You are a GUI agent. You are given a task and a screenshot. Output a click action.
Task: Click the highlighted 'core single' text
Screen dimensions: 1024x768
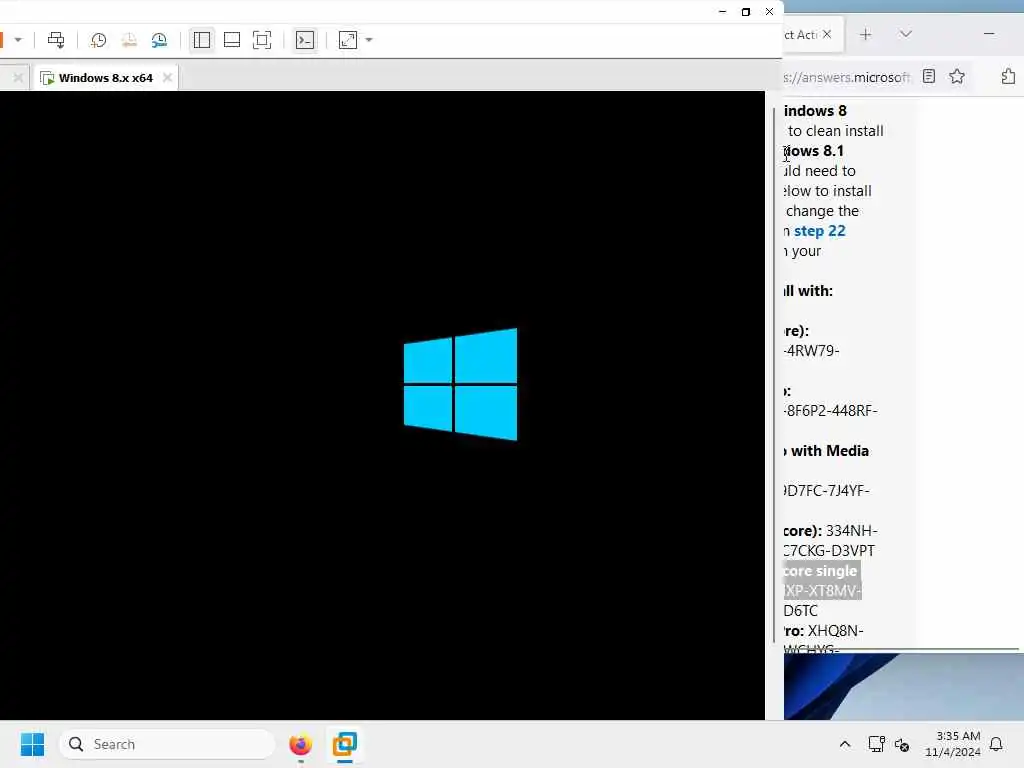click(x=820, y=571)
